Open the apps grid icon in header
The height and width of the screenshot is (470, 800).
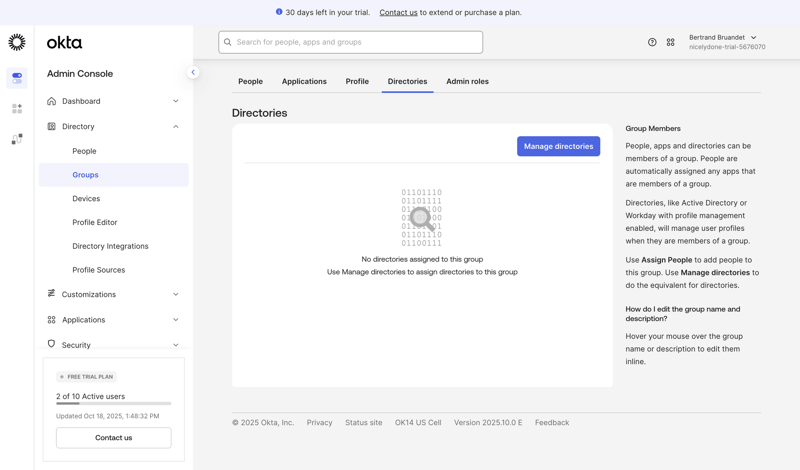coord(670,42)
